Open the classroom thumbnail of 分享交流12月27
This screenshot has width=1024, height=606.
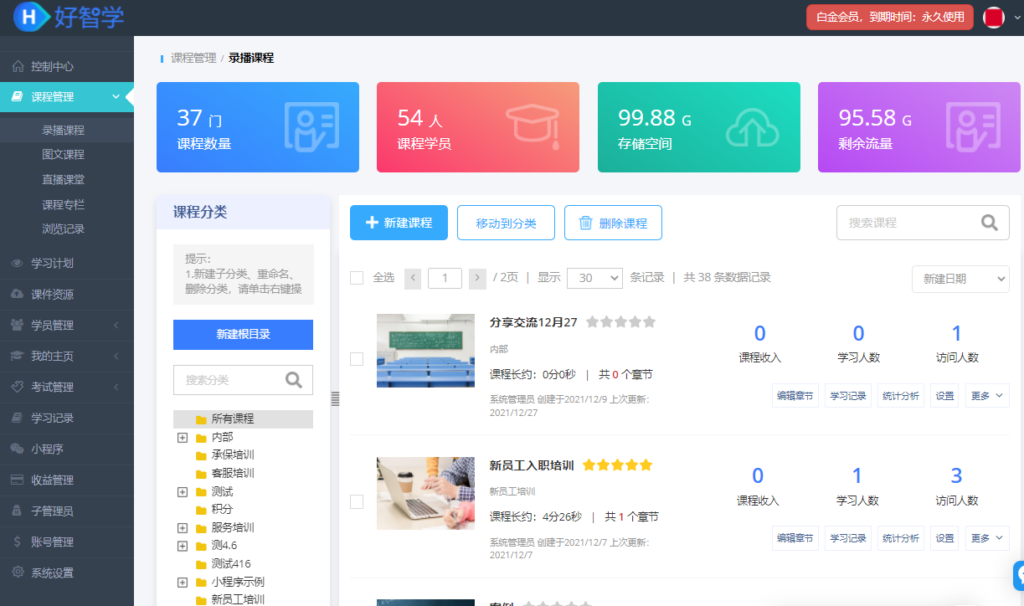click(426, 351)
